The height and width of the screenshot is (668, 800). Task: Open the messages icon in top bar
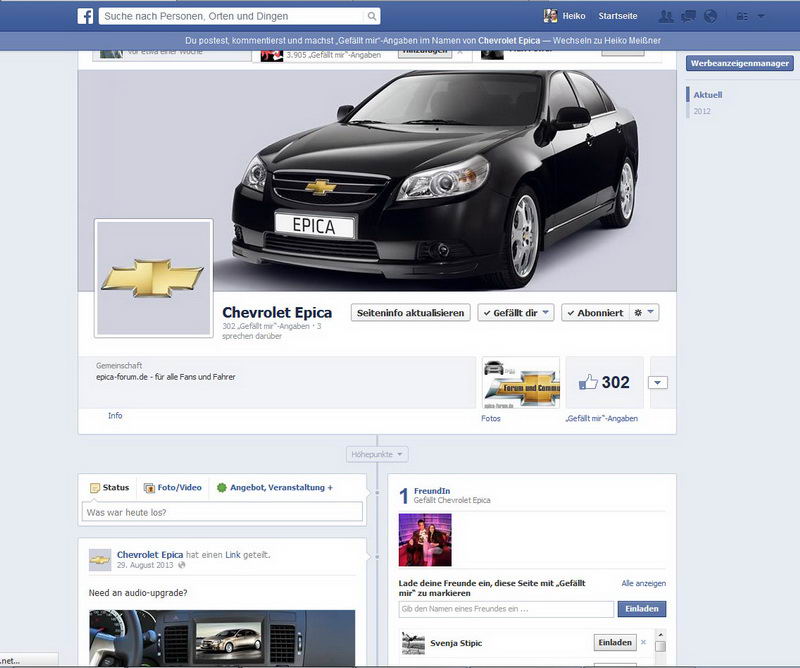click(x=688, y=16)
